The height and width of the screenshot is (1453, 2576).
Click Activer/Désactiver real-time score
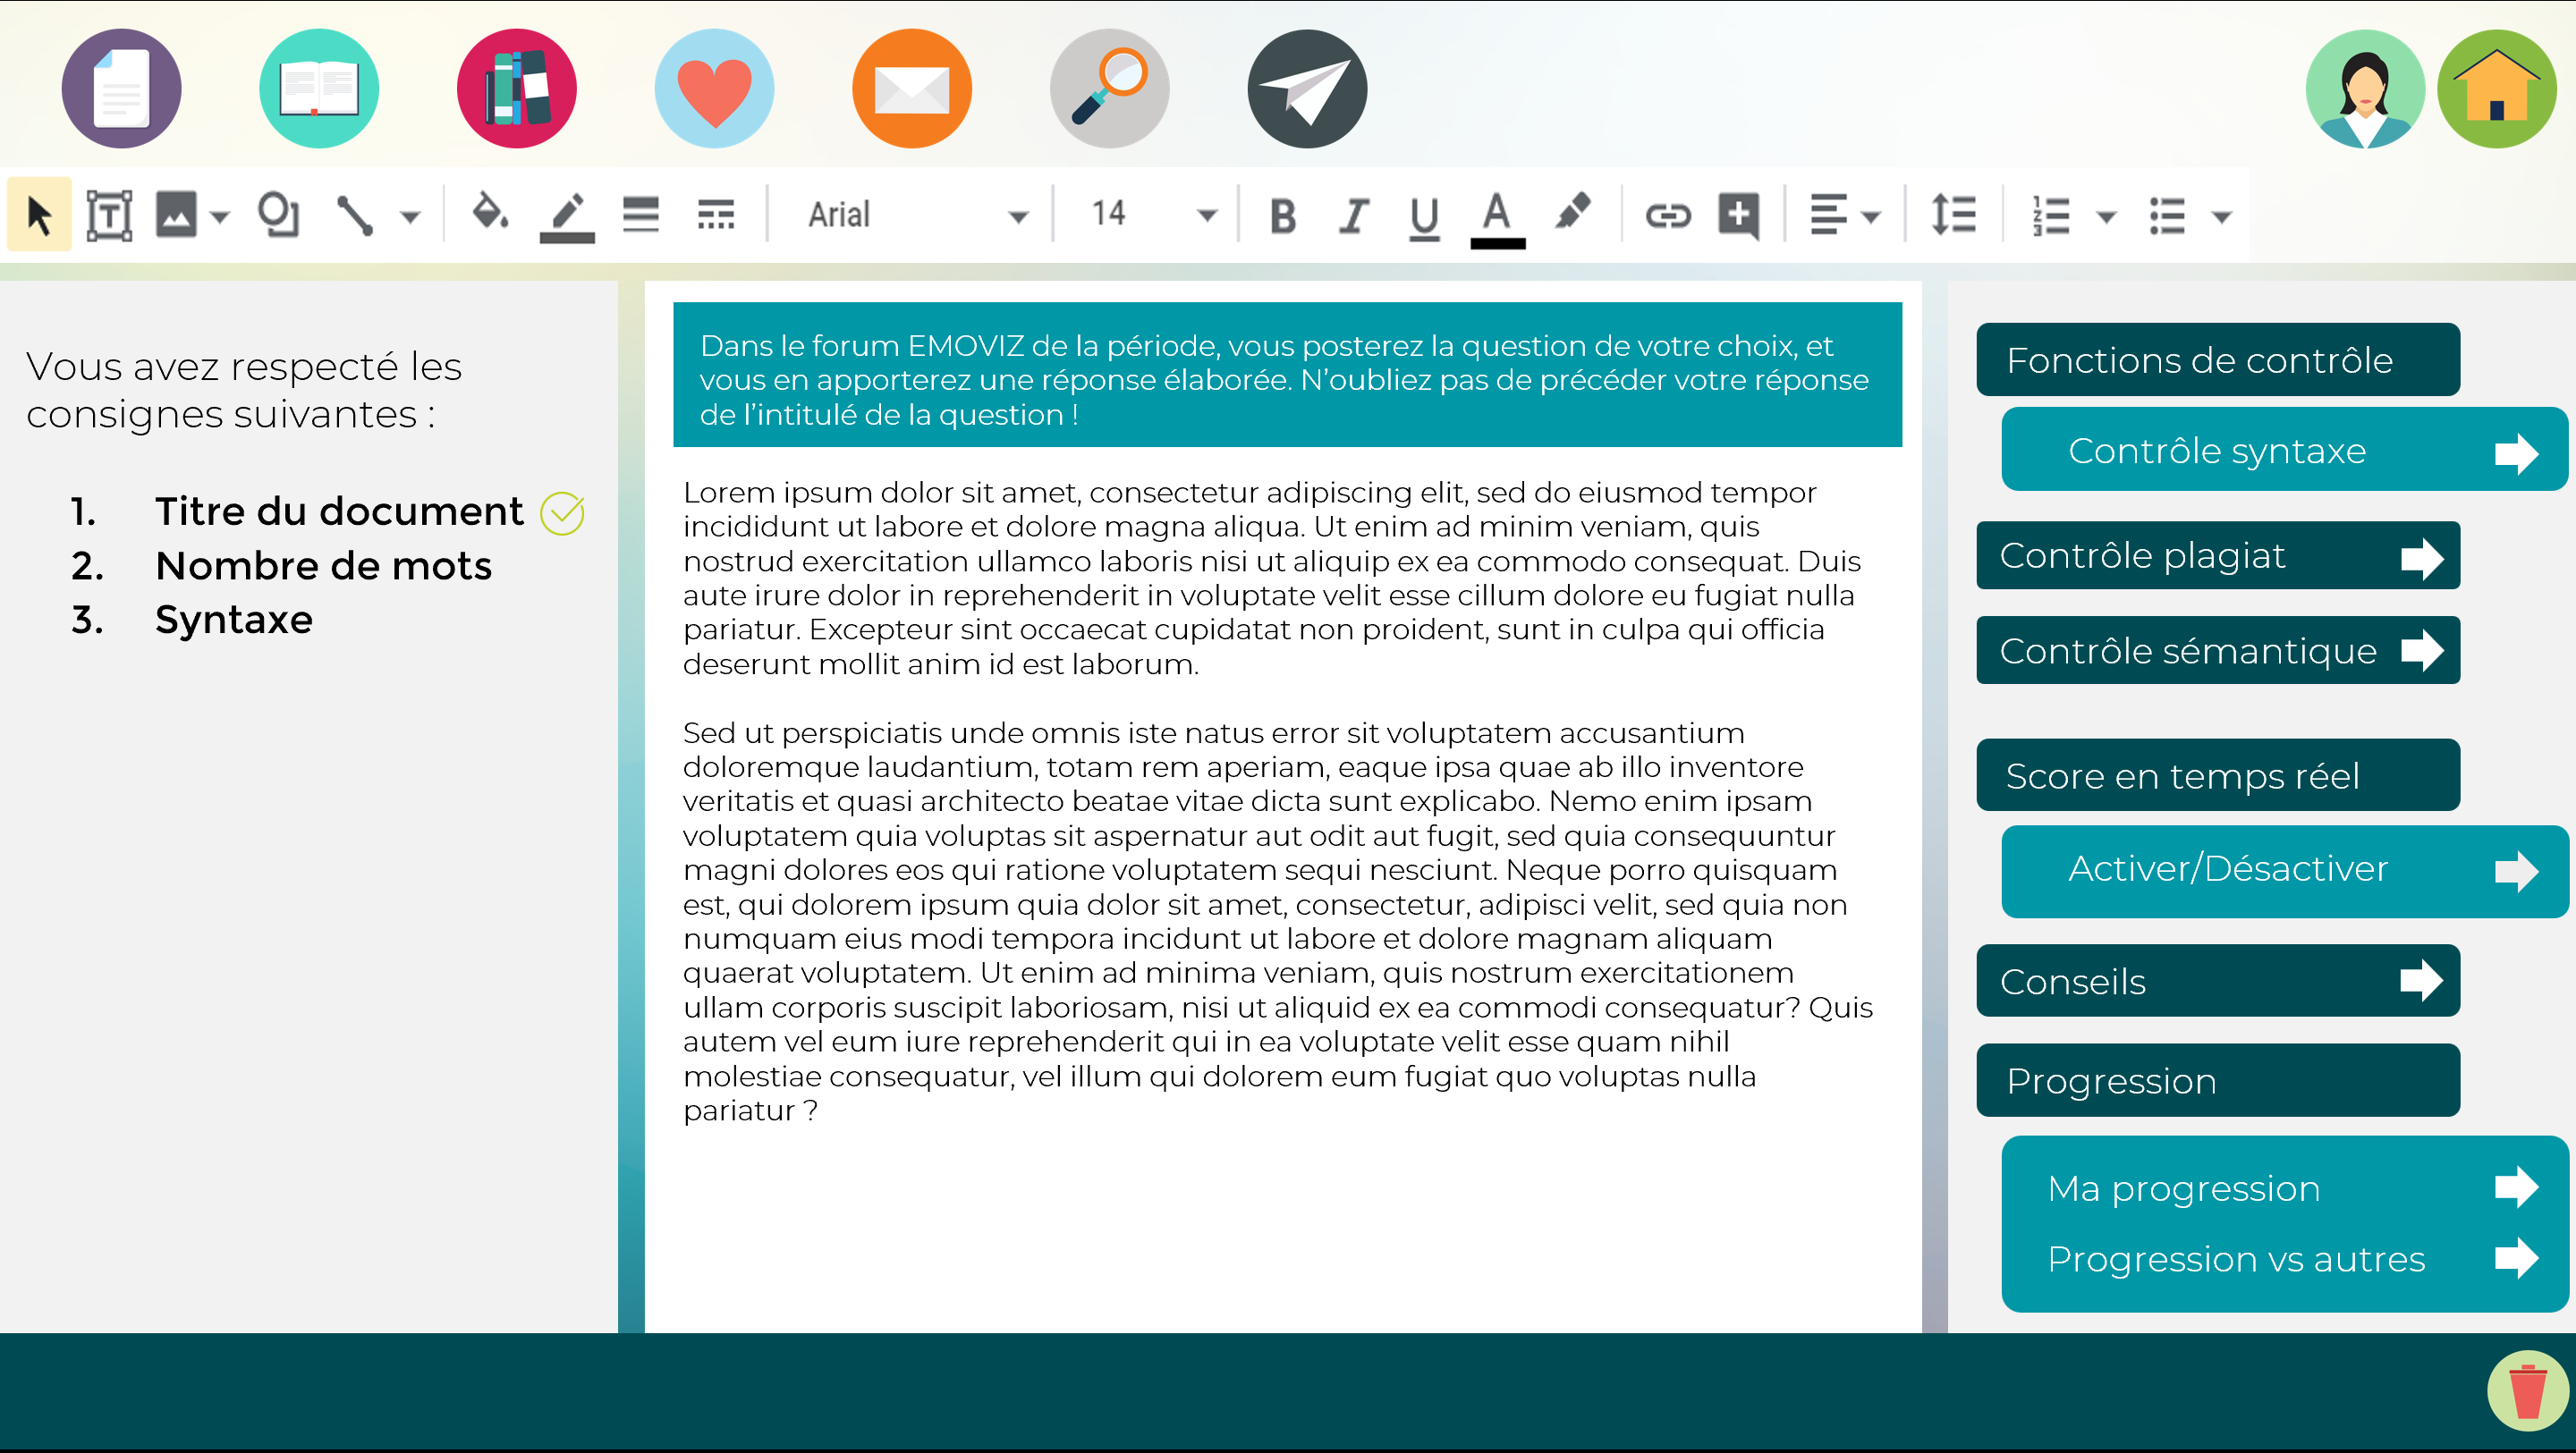pyautogui.click(x=2284, y=870)
